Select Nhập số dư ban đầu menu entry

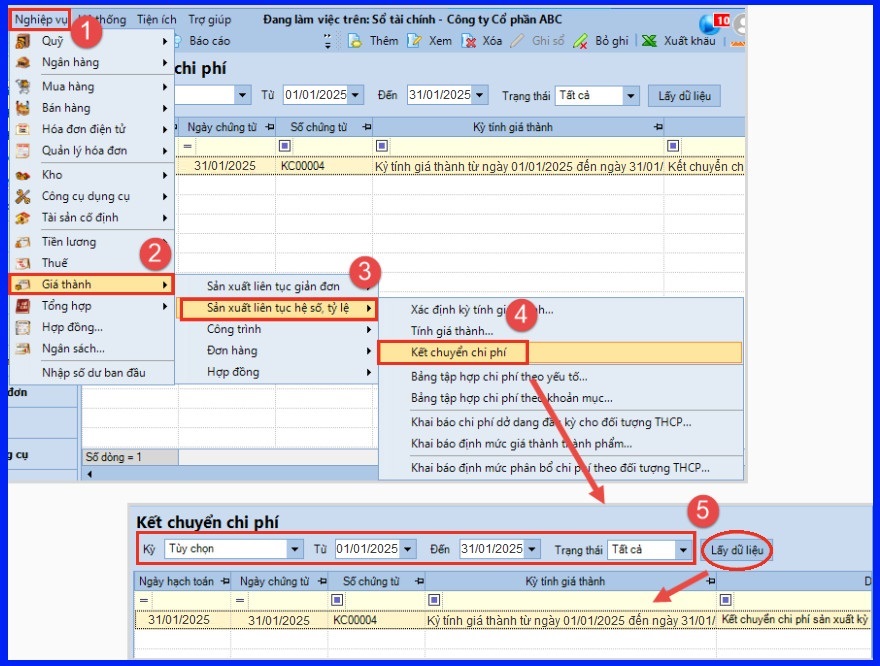[x=93, y=372]
